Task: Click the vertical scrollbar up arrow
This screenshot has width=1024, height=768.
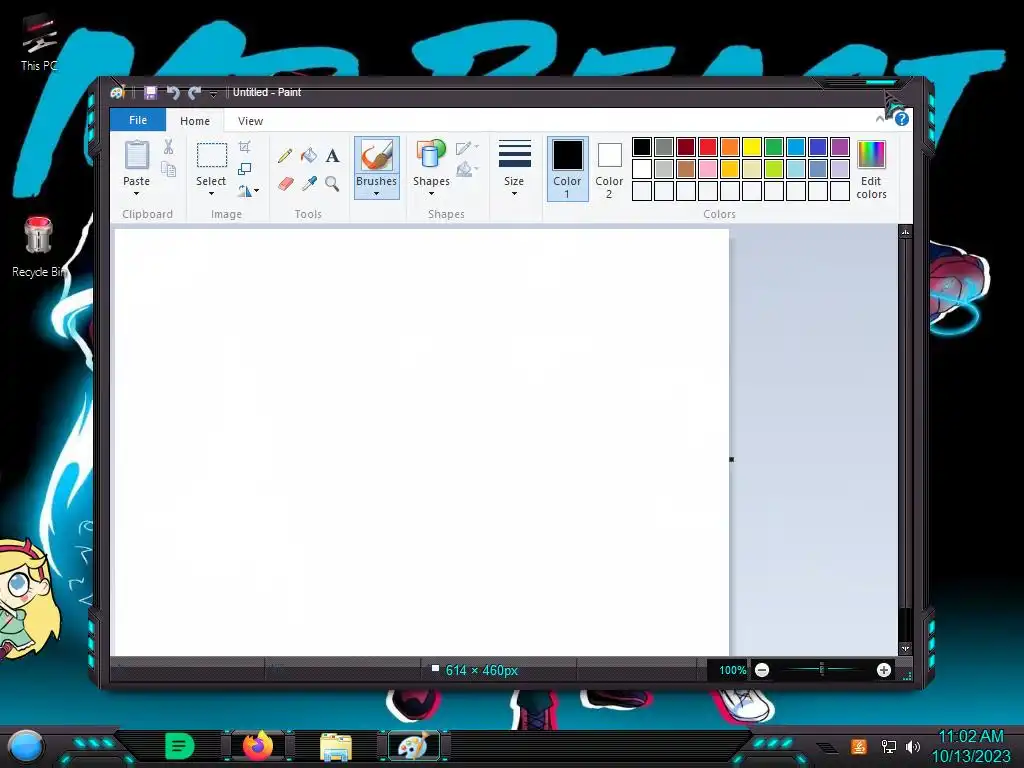Action: (905, 232)
